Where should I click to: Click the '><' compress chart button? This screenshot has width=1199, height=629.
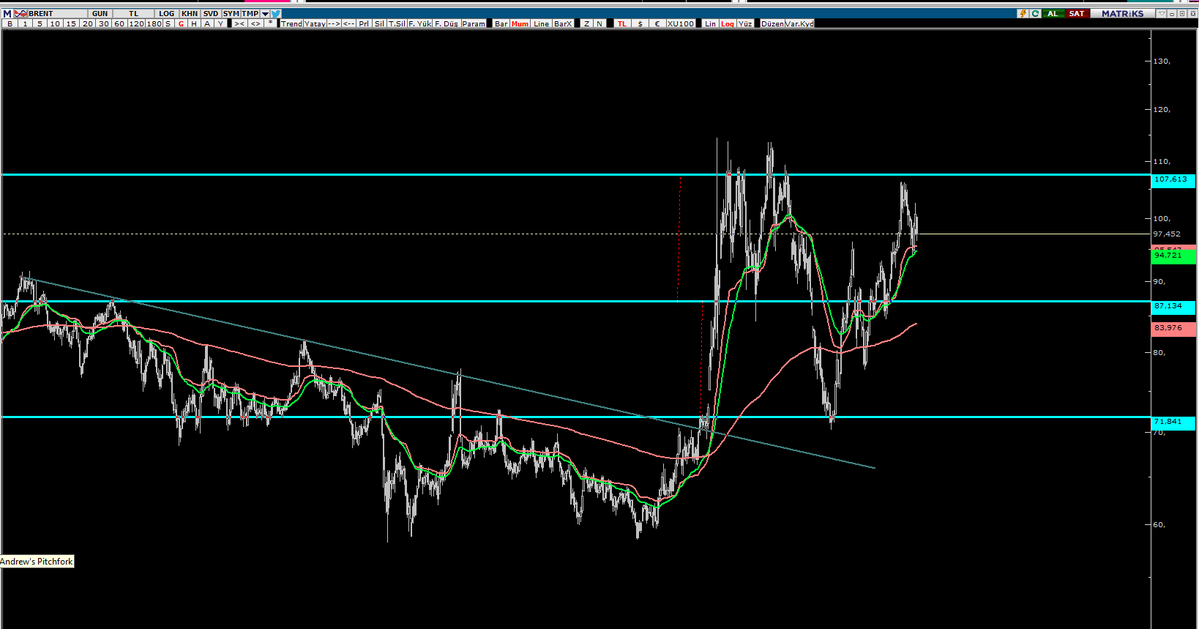click(x=239, y=24)
